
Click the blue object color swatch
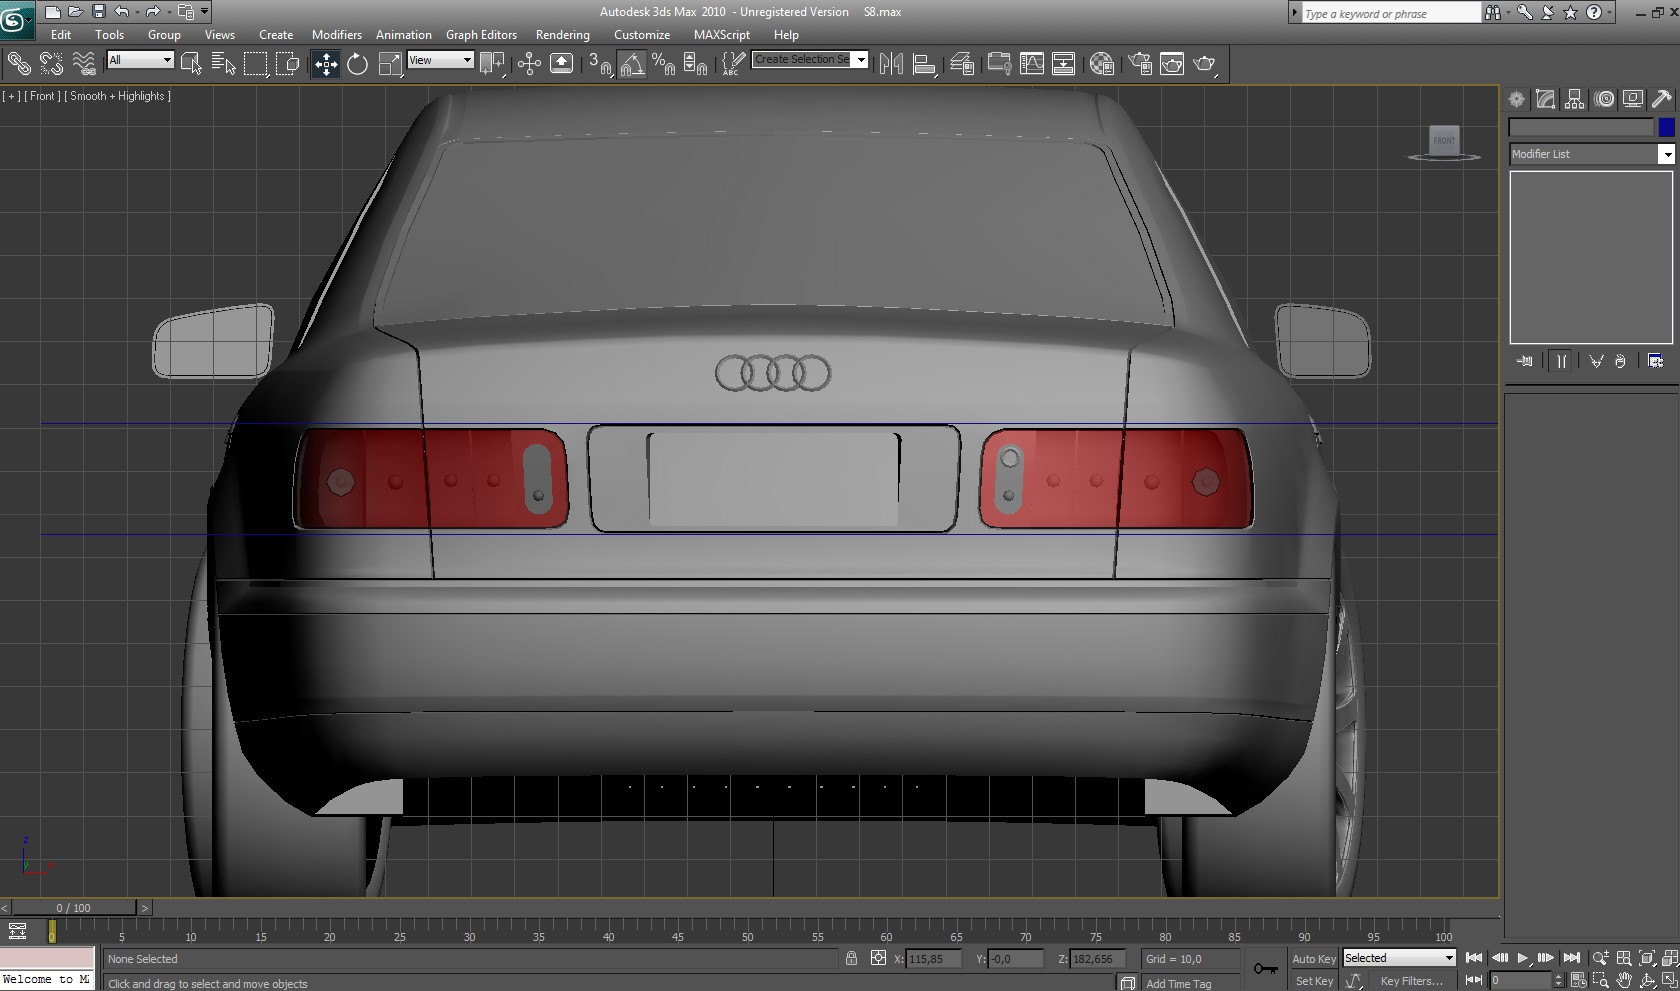click(x=1666, y=127)
